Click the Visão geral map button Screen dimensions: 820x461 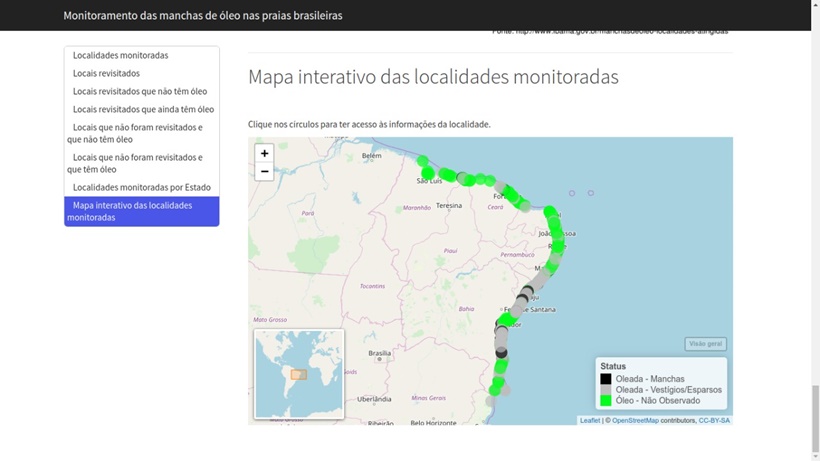705,344
